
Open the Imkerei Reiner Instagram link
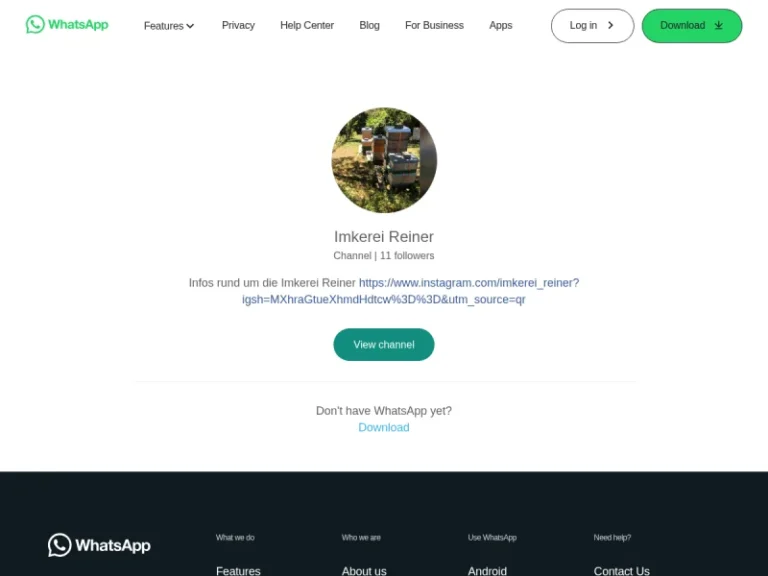(x=410, y=291)
